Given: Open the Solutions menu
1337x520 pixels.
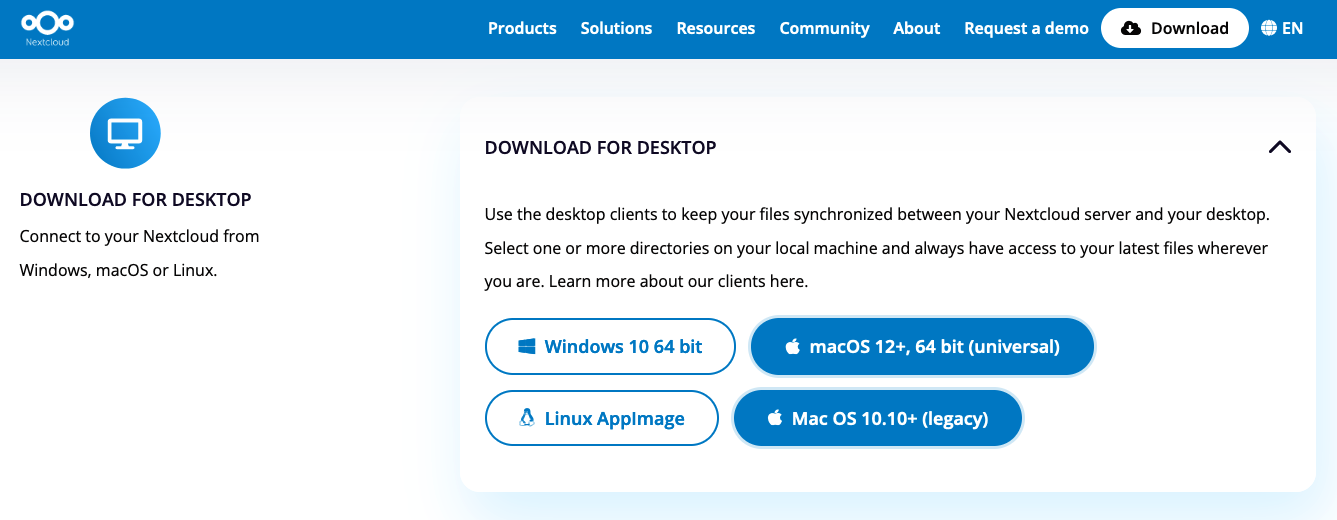Looking at the screenshot, I should pos(616,28).
